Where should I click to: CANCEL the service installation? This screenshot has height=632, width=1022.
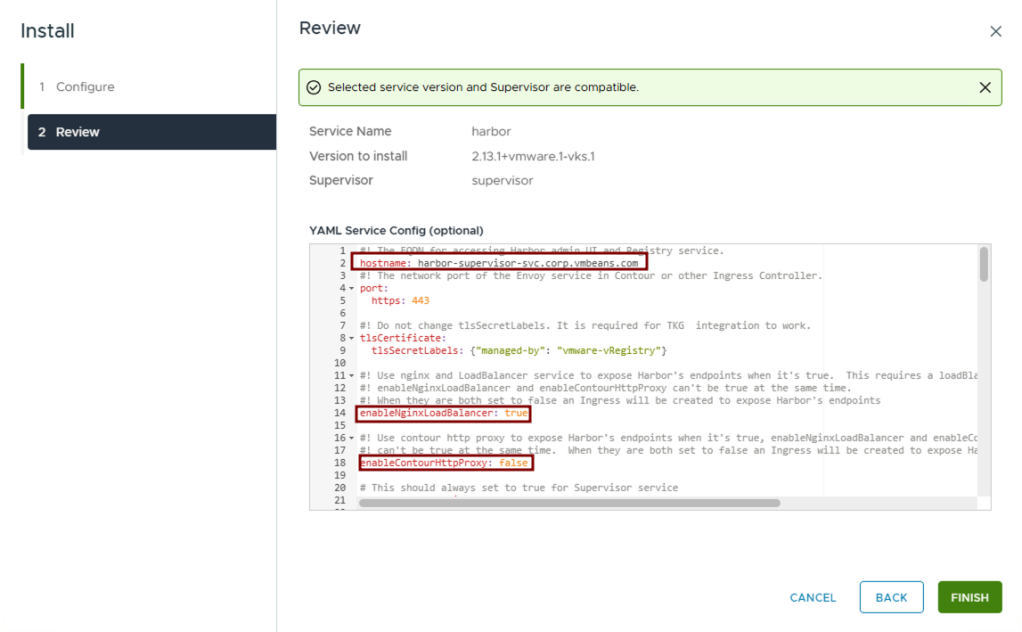coord(813,597)
